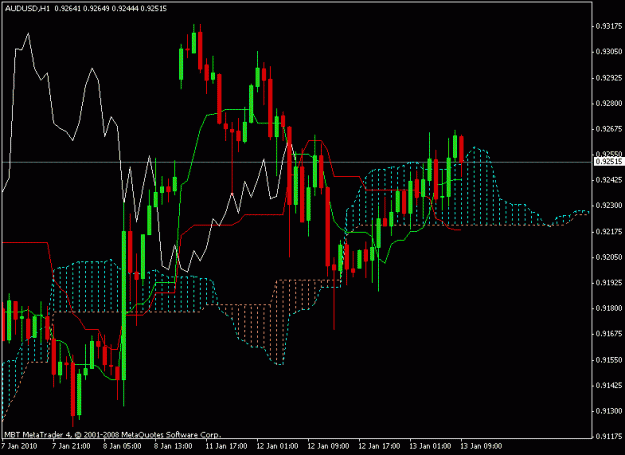Click the 0.91925 price axis label

609,282
